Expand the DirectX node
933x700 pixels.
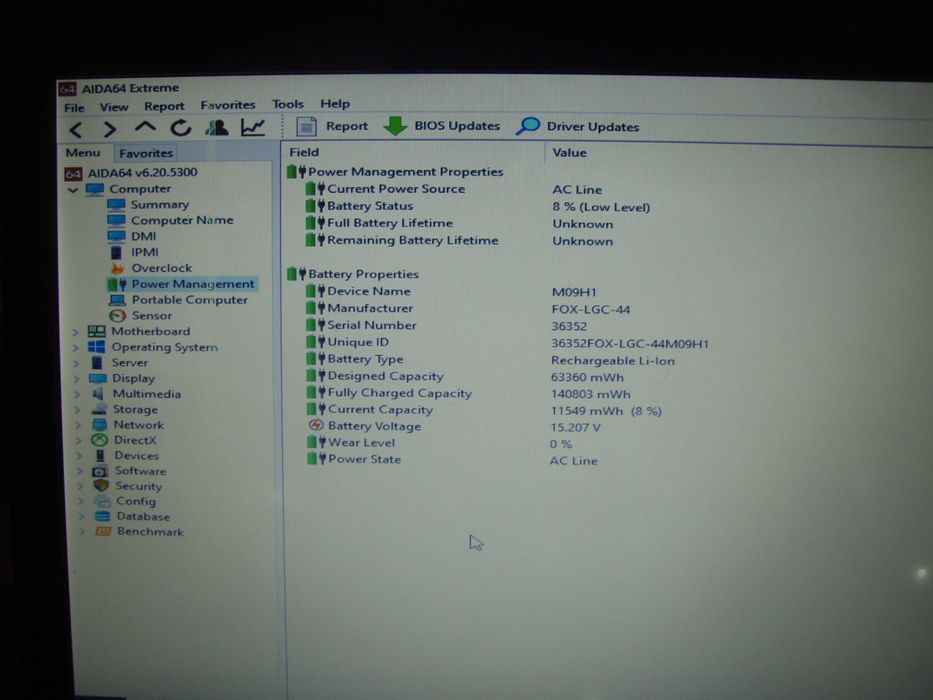(79, 440)
